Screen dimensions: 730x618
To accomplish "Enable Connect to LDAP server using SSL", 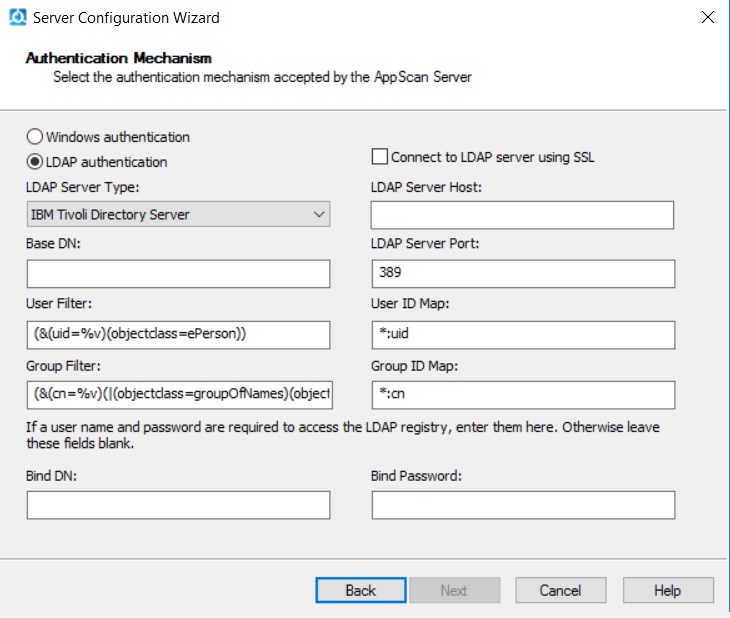I will (379, 157).
